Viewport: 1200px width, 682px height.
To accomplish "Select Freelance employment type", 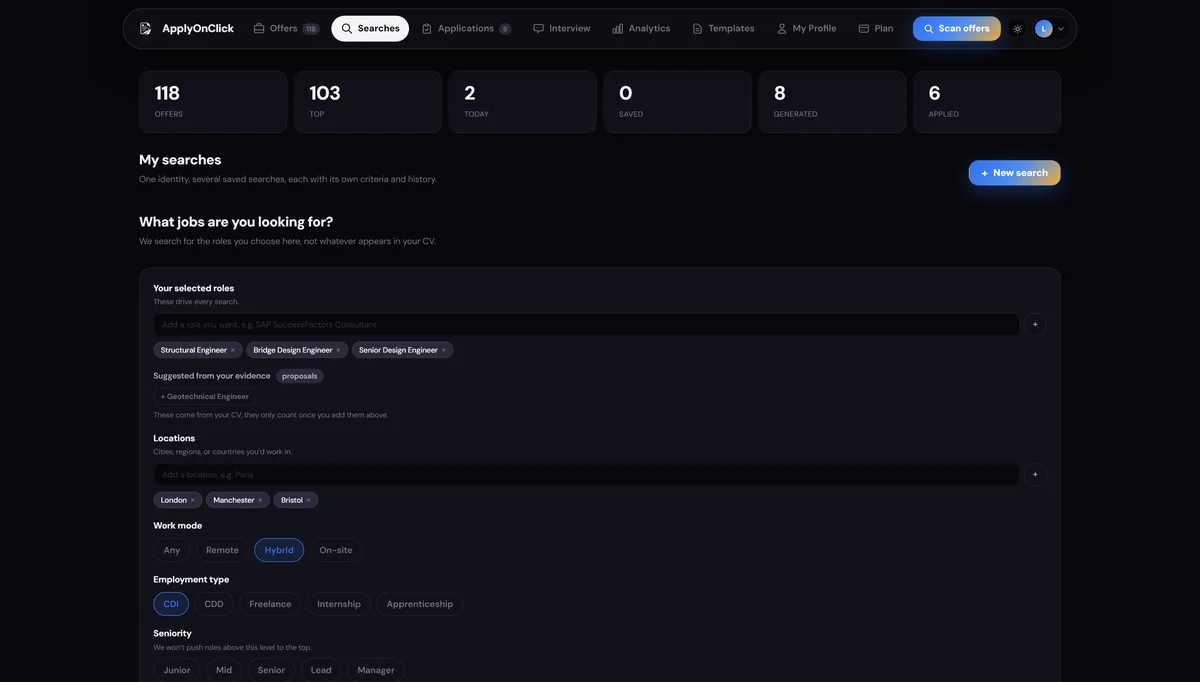I will tap(270, 604).
